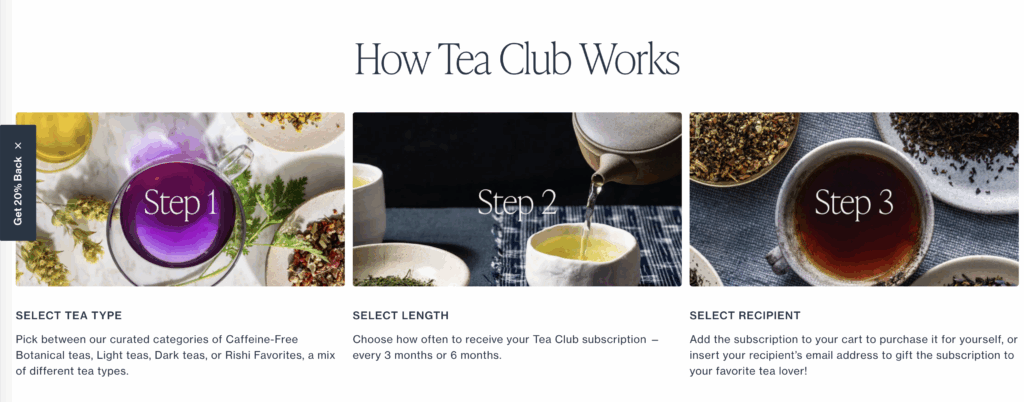Screen dimensions: 1024x402
Task: Click the teapot spout in Step 2 image
Action: (x=600, y=174)
